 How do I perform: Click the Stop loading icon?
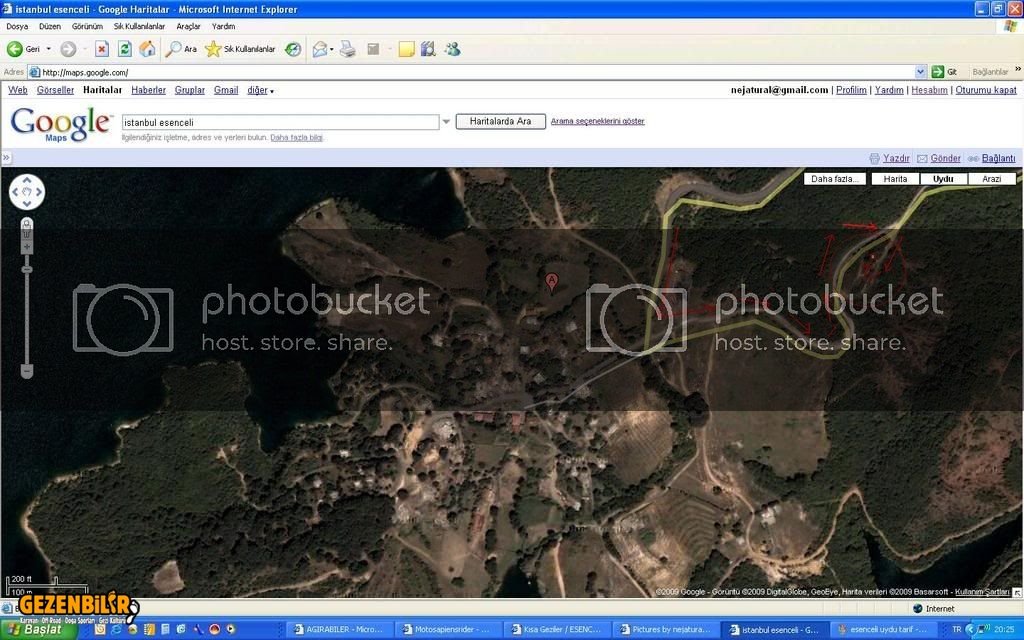click(101, 49)
